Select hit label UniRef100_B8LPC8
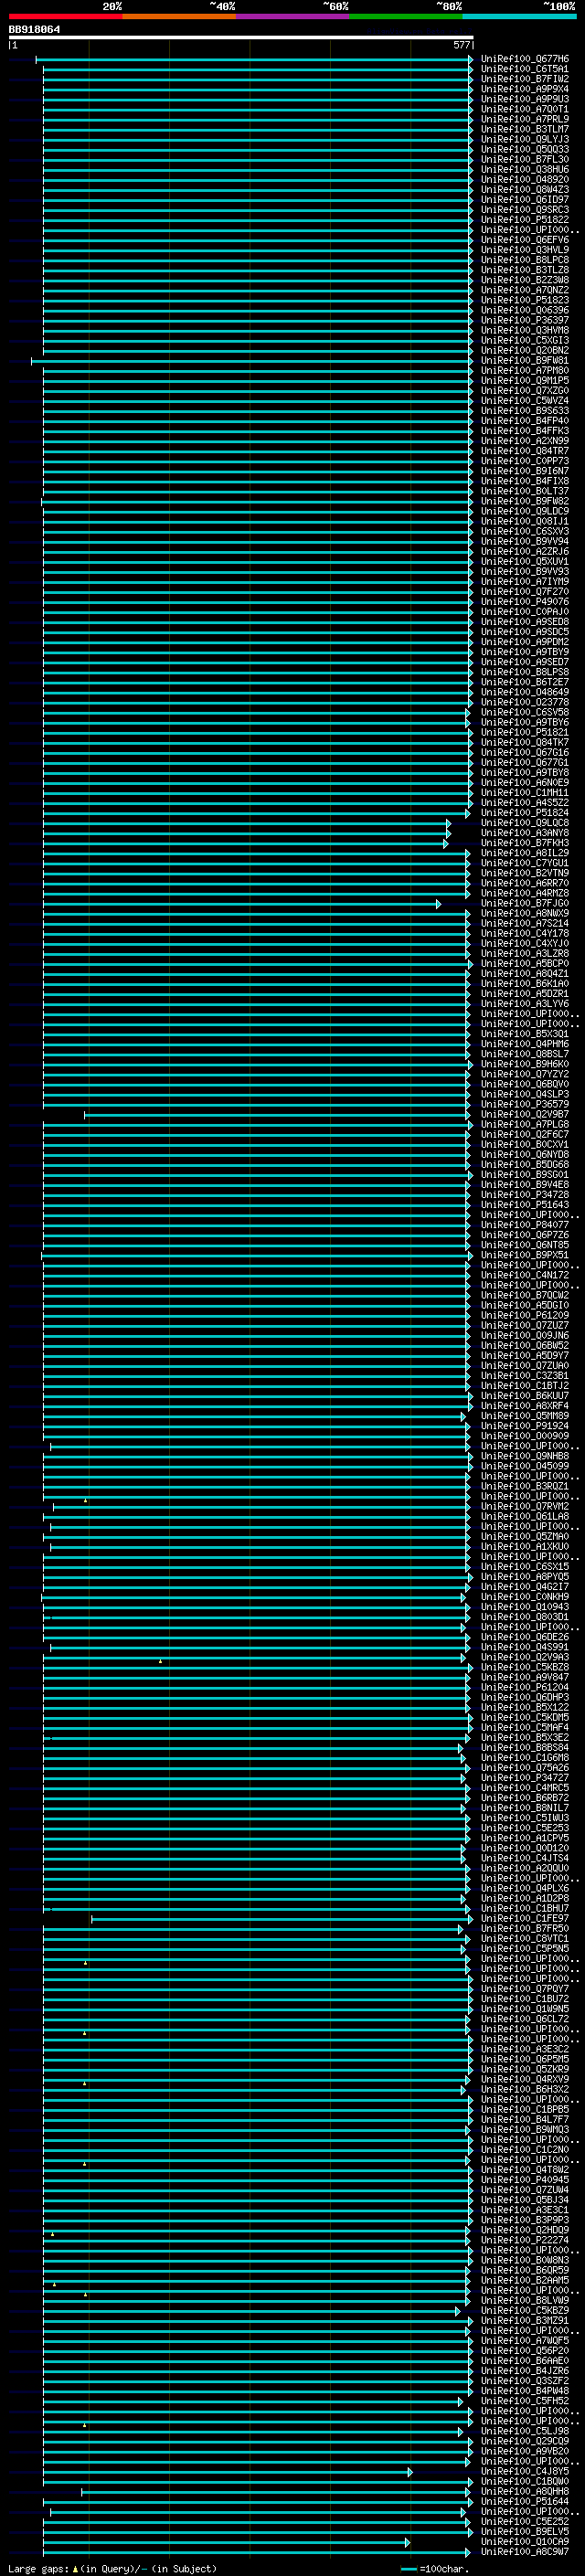This screenshot has width=585, height=2576. 525,261
